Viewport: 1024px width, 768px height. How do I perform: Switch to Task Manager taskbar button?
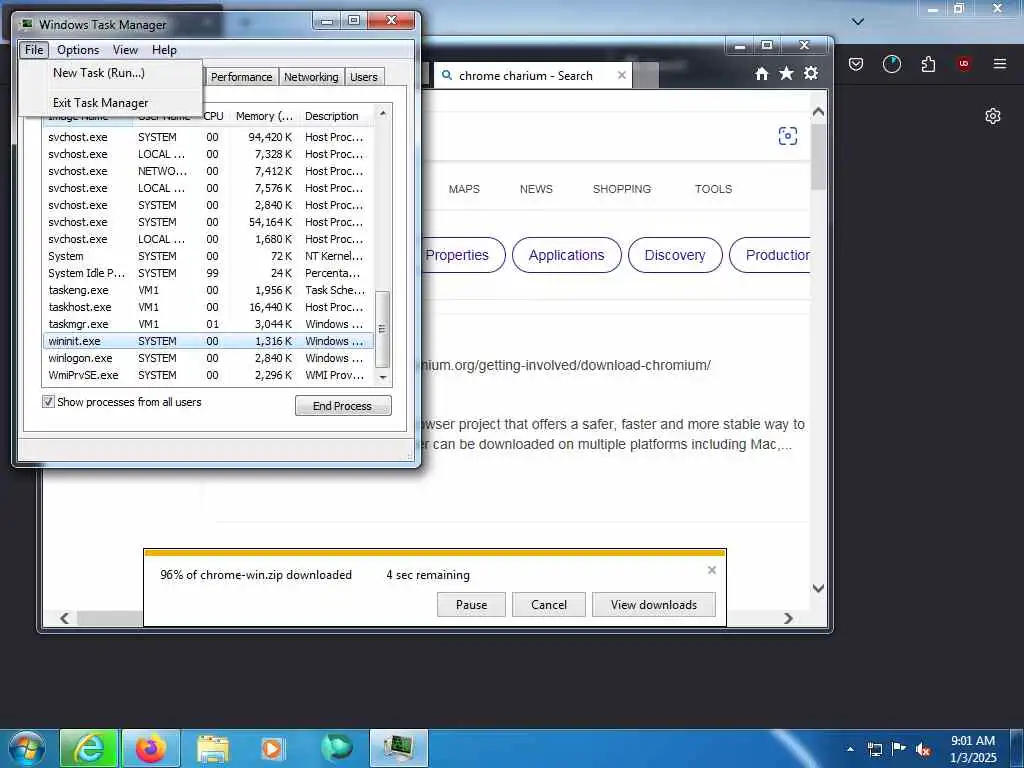(398, 748)
